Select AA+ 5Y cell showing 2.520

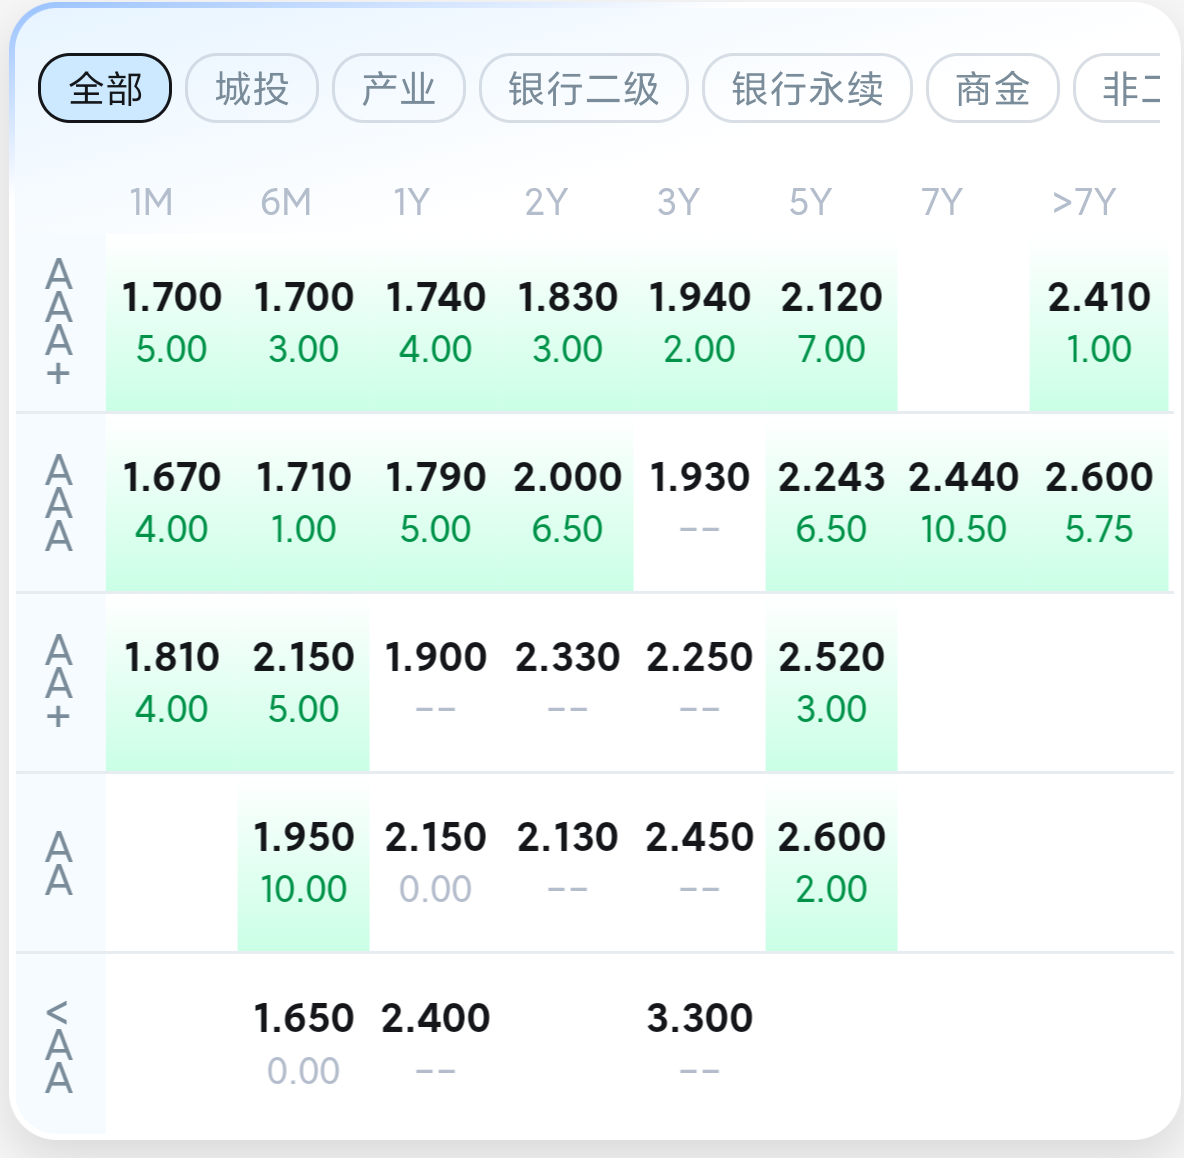pyautogui.click(x=831, y=682)
